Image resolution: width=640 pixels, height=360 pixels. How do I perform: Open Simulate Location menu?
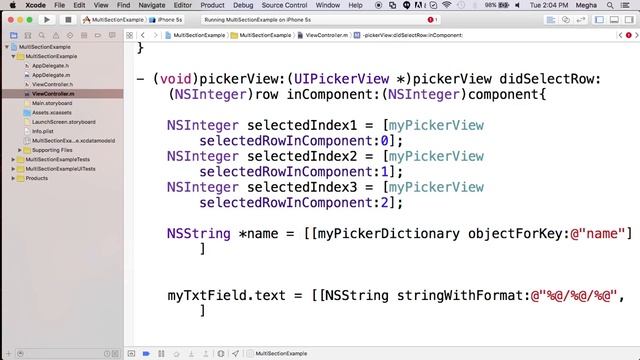pos(236,353)
